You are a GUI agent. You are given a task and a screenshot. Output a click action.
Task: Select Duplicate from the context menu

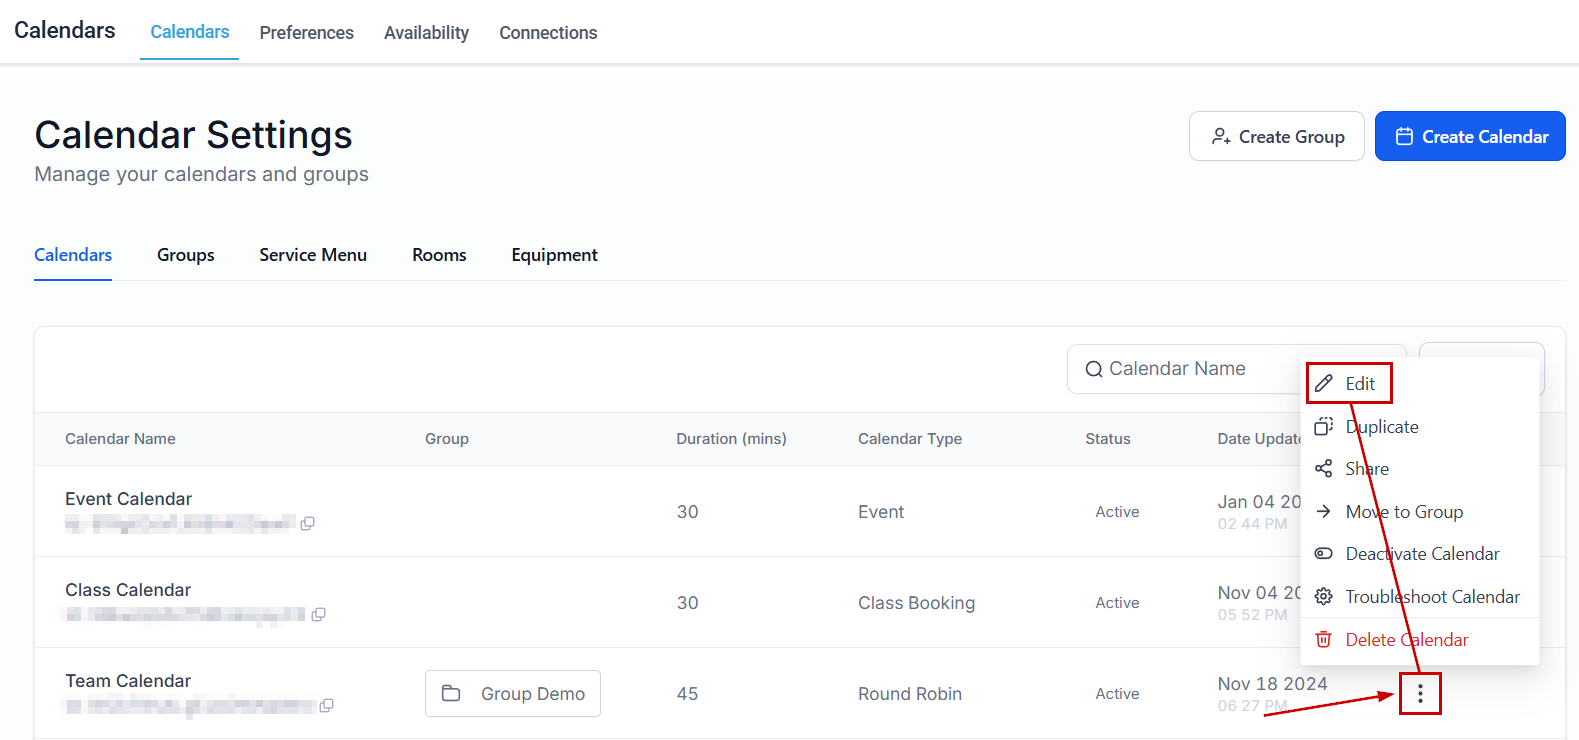coord(1381,427)
